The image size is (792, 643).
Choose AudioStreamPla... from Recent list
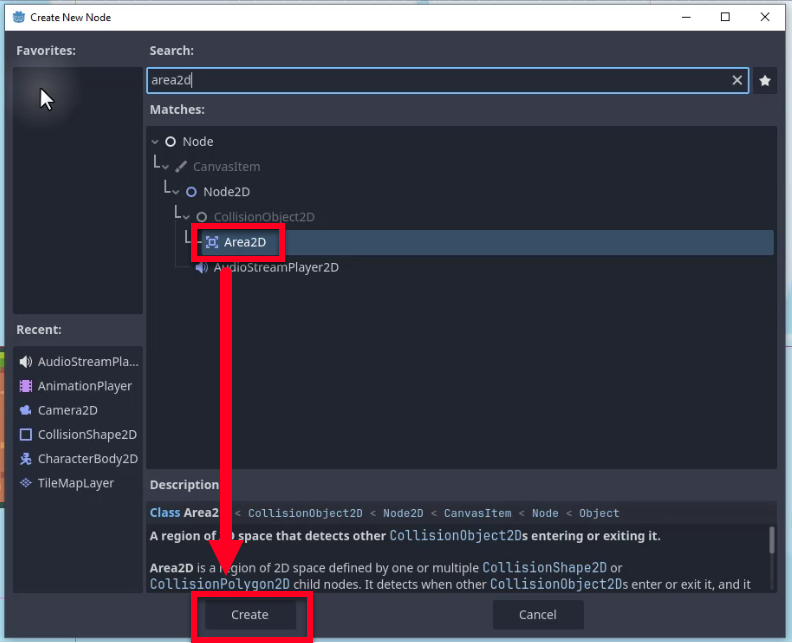pos(78,362)
